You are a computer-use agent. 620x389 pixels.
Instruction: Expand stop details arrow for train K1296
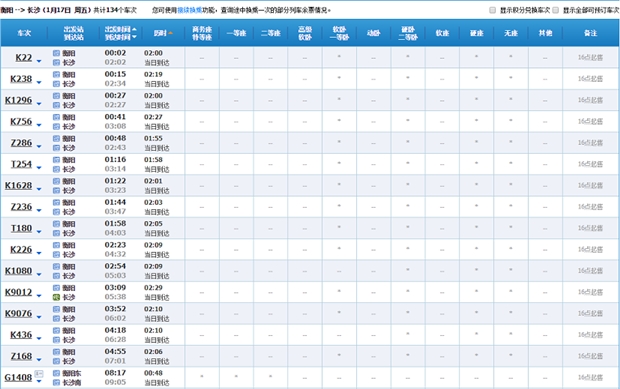39,104
